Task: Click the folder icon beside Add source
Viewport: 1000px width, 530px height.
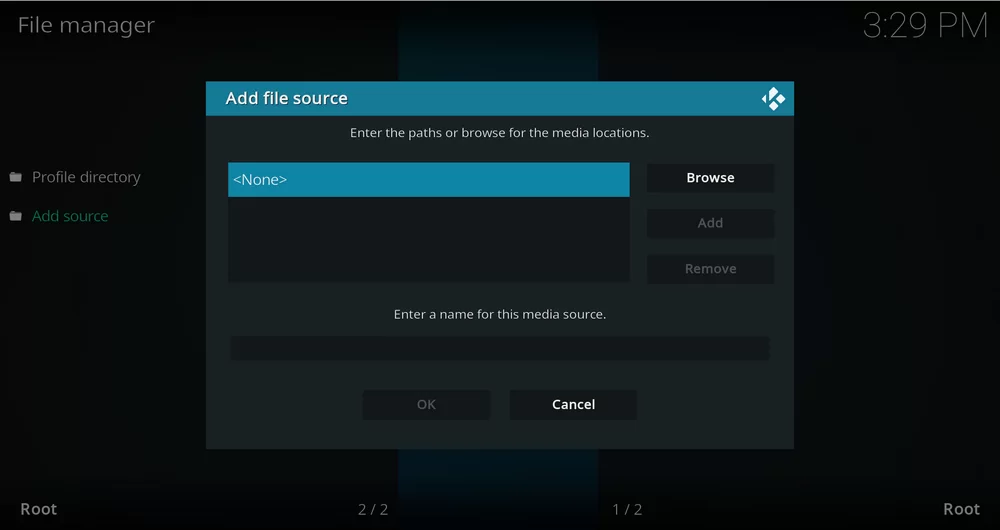Action: 16,216
